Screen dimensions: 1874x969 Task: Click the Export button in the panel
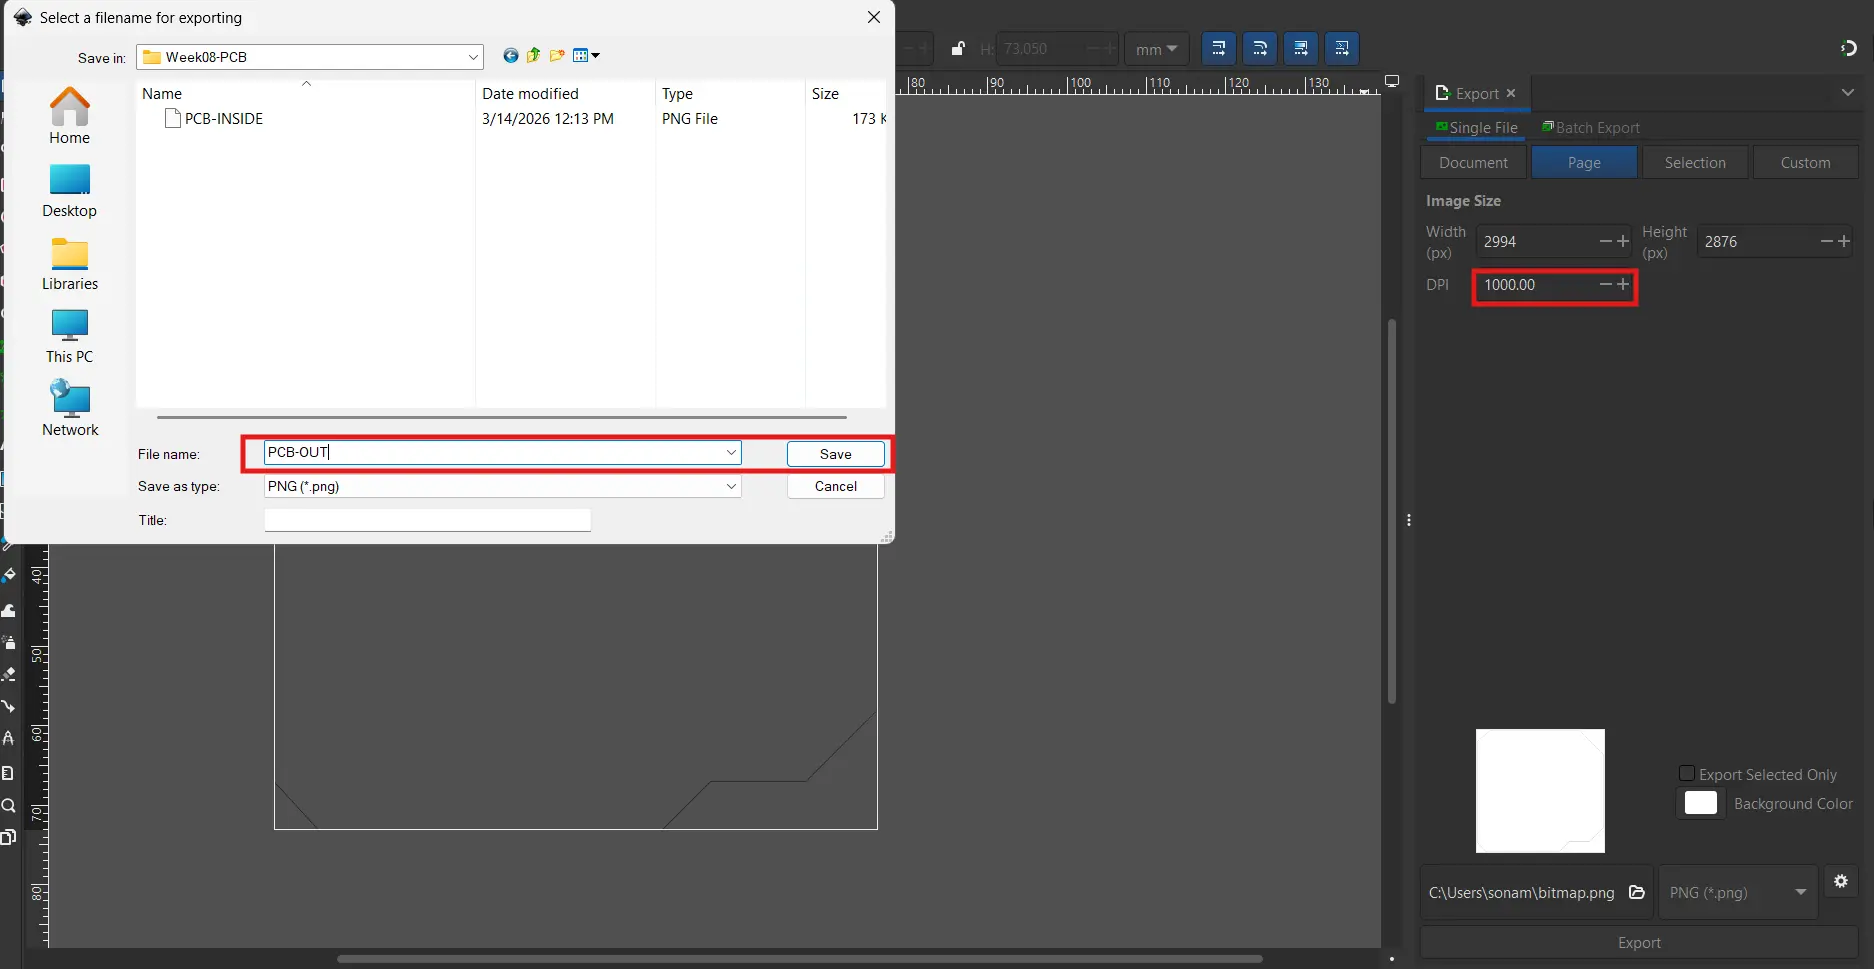pos(1639,943)
